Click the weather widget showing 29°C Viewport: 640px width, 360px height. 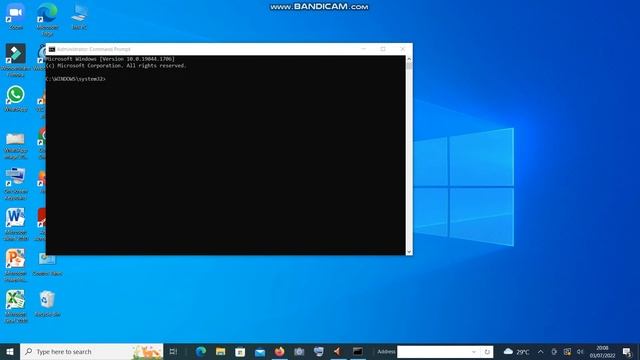click(x=516, y=351)
